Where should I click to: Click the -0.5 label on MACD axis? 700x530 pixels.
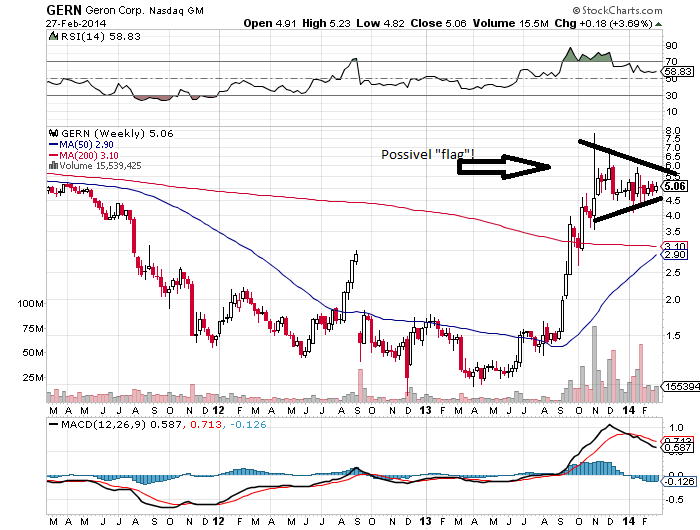(674, 500)
